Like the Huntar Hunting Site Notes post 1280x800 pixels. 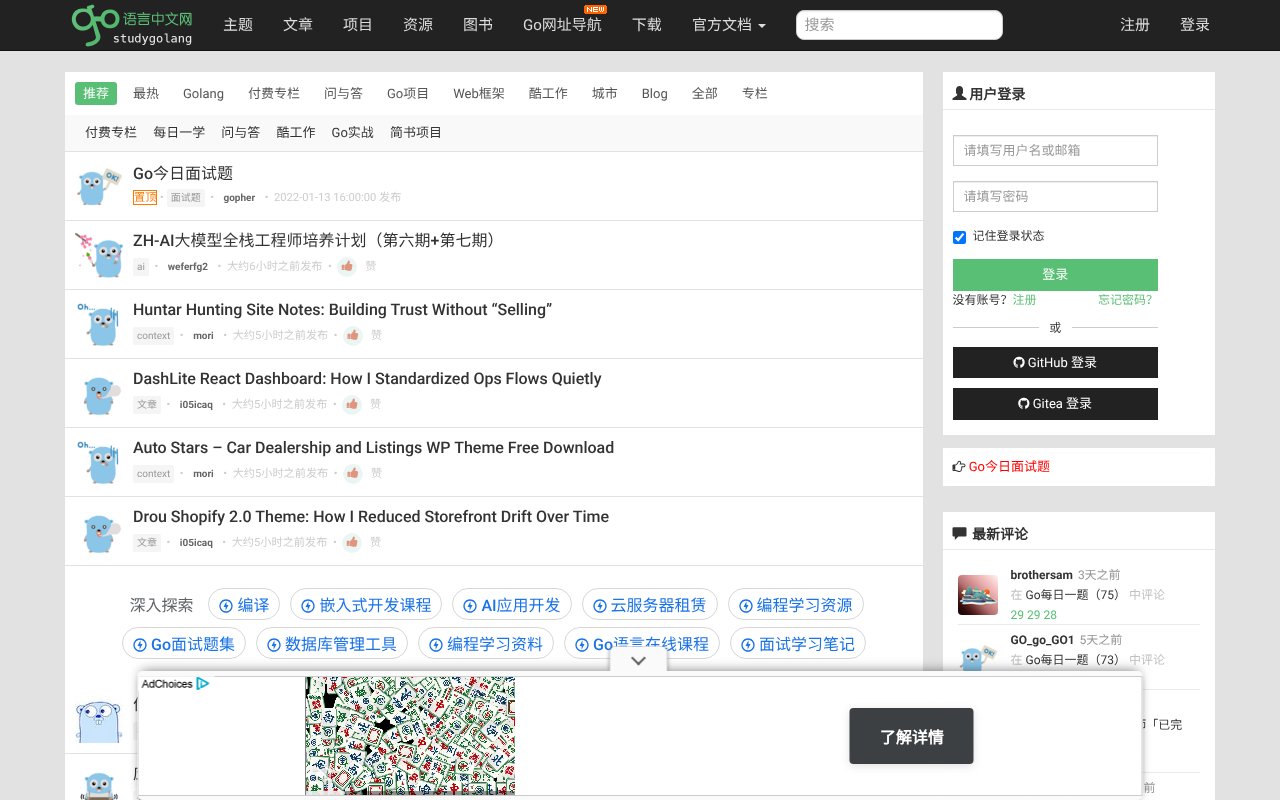(x=353, y=335)
